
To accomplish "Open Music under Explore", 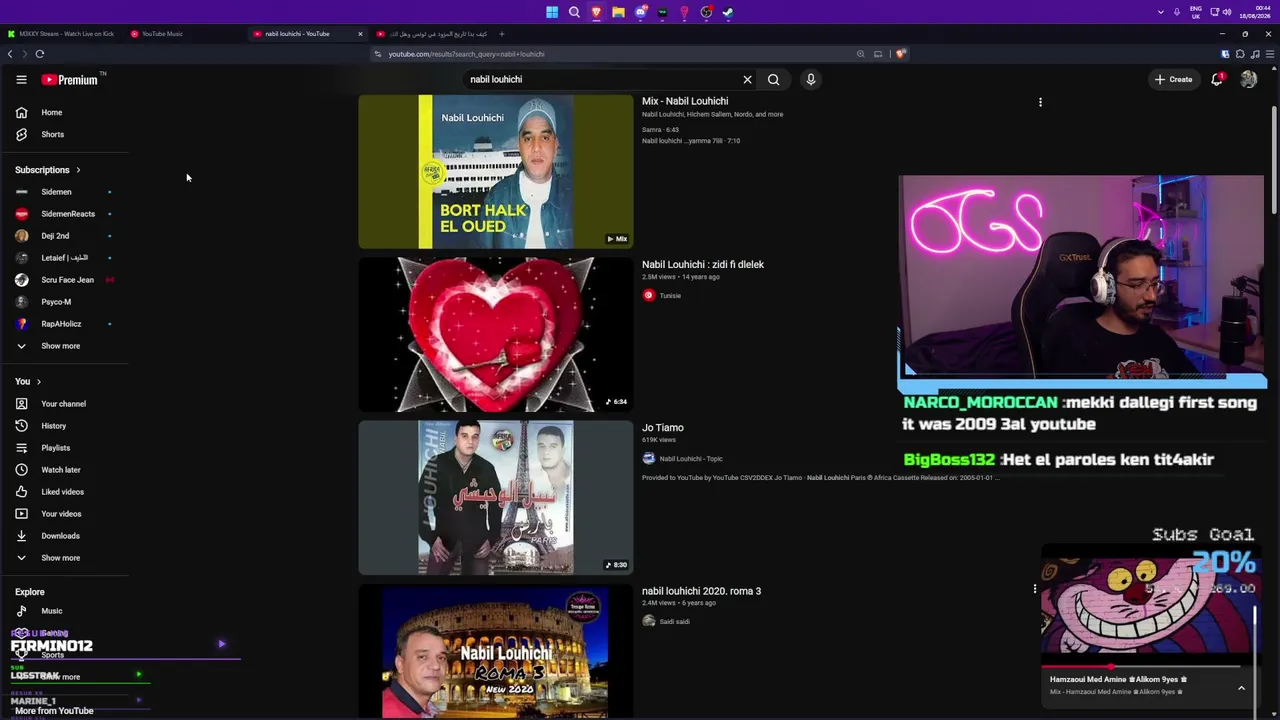I will click(x=39, y=611).
